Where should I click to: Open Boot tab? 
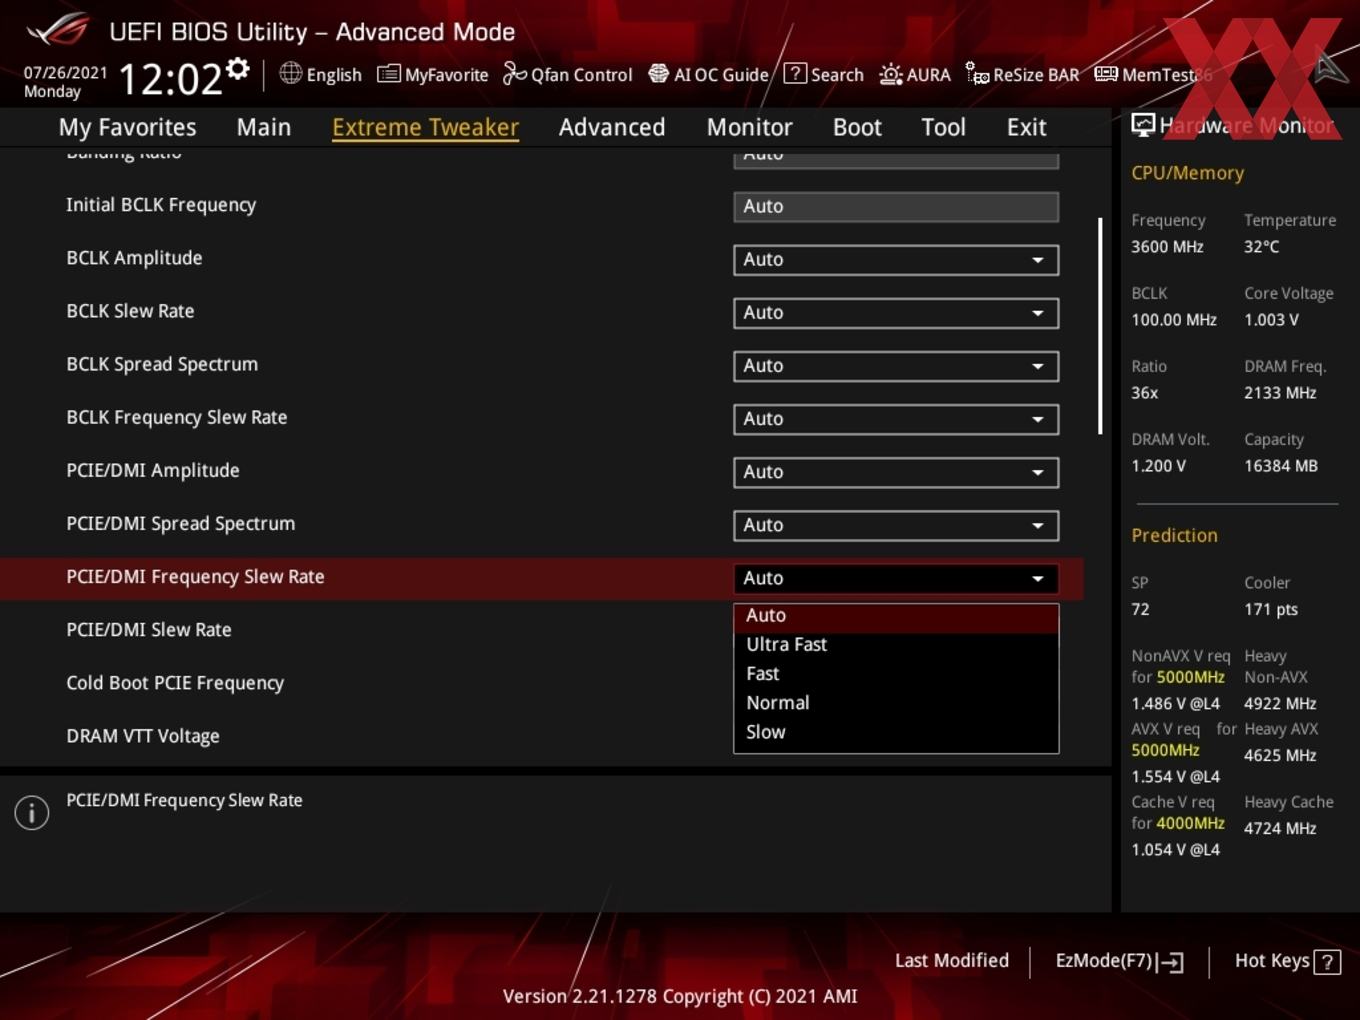coord(857,127)
